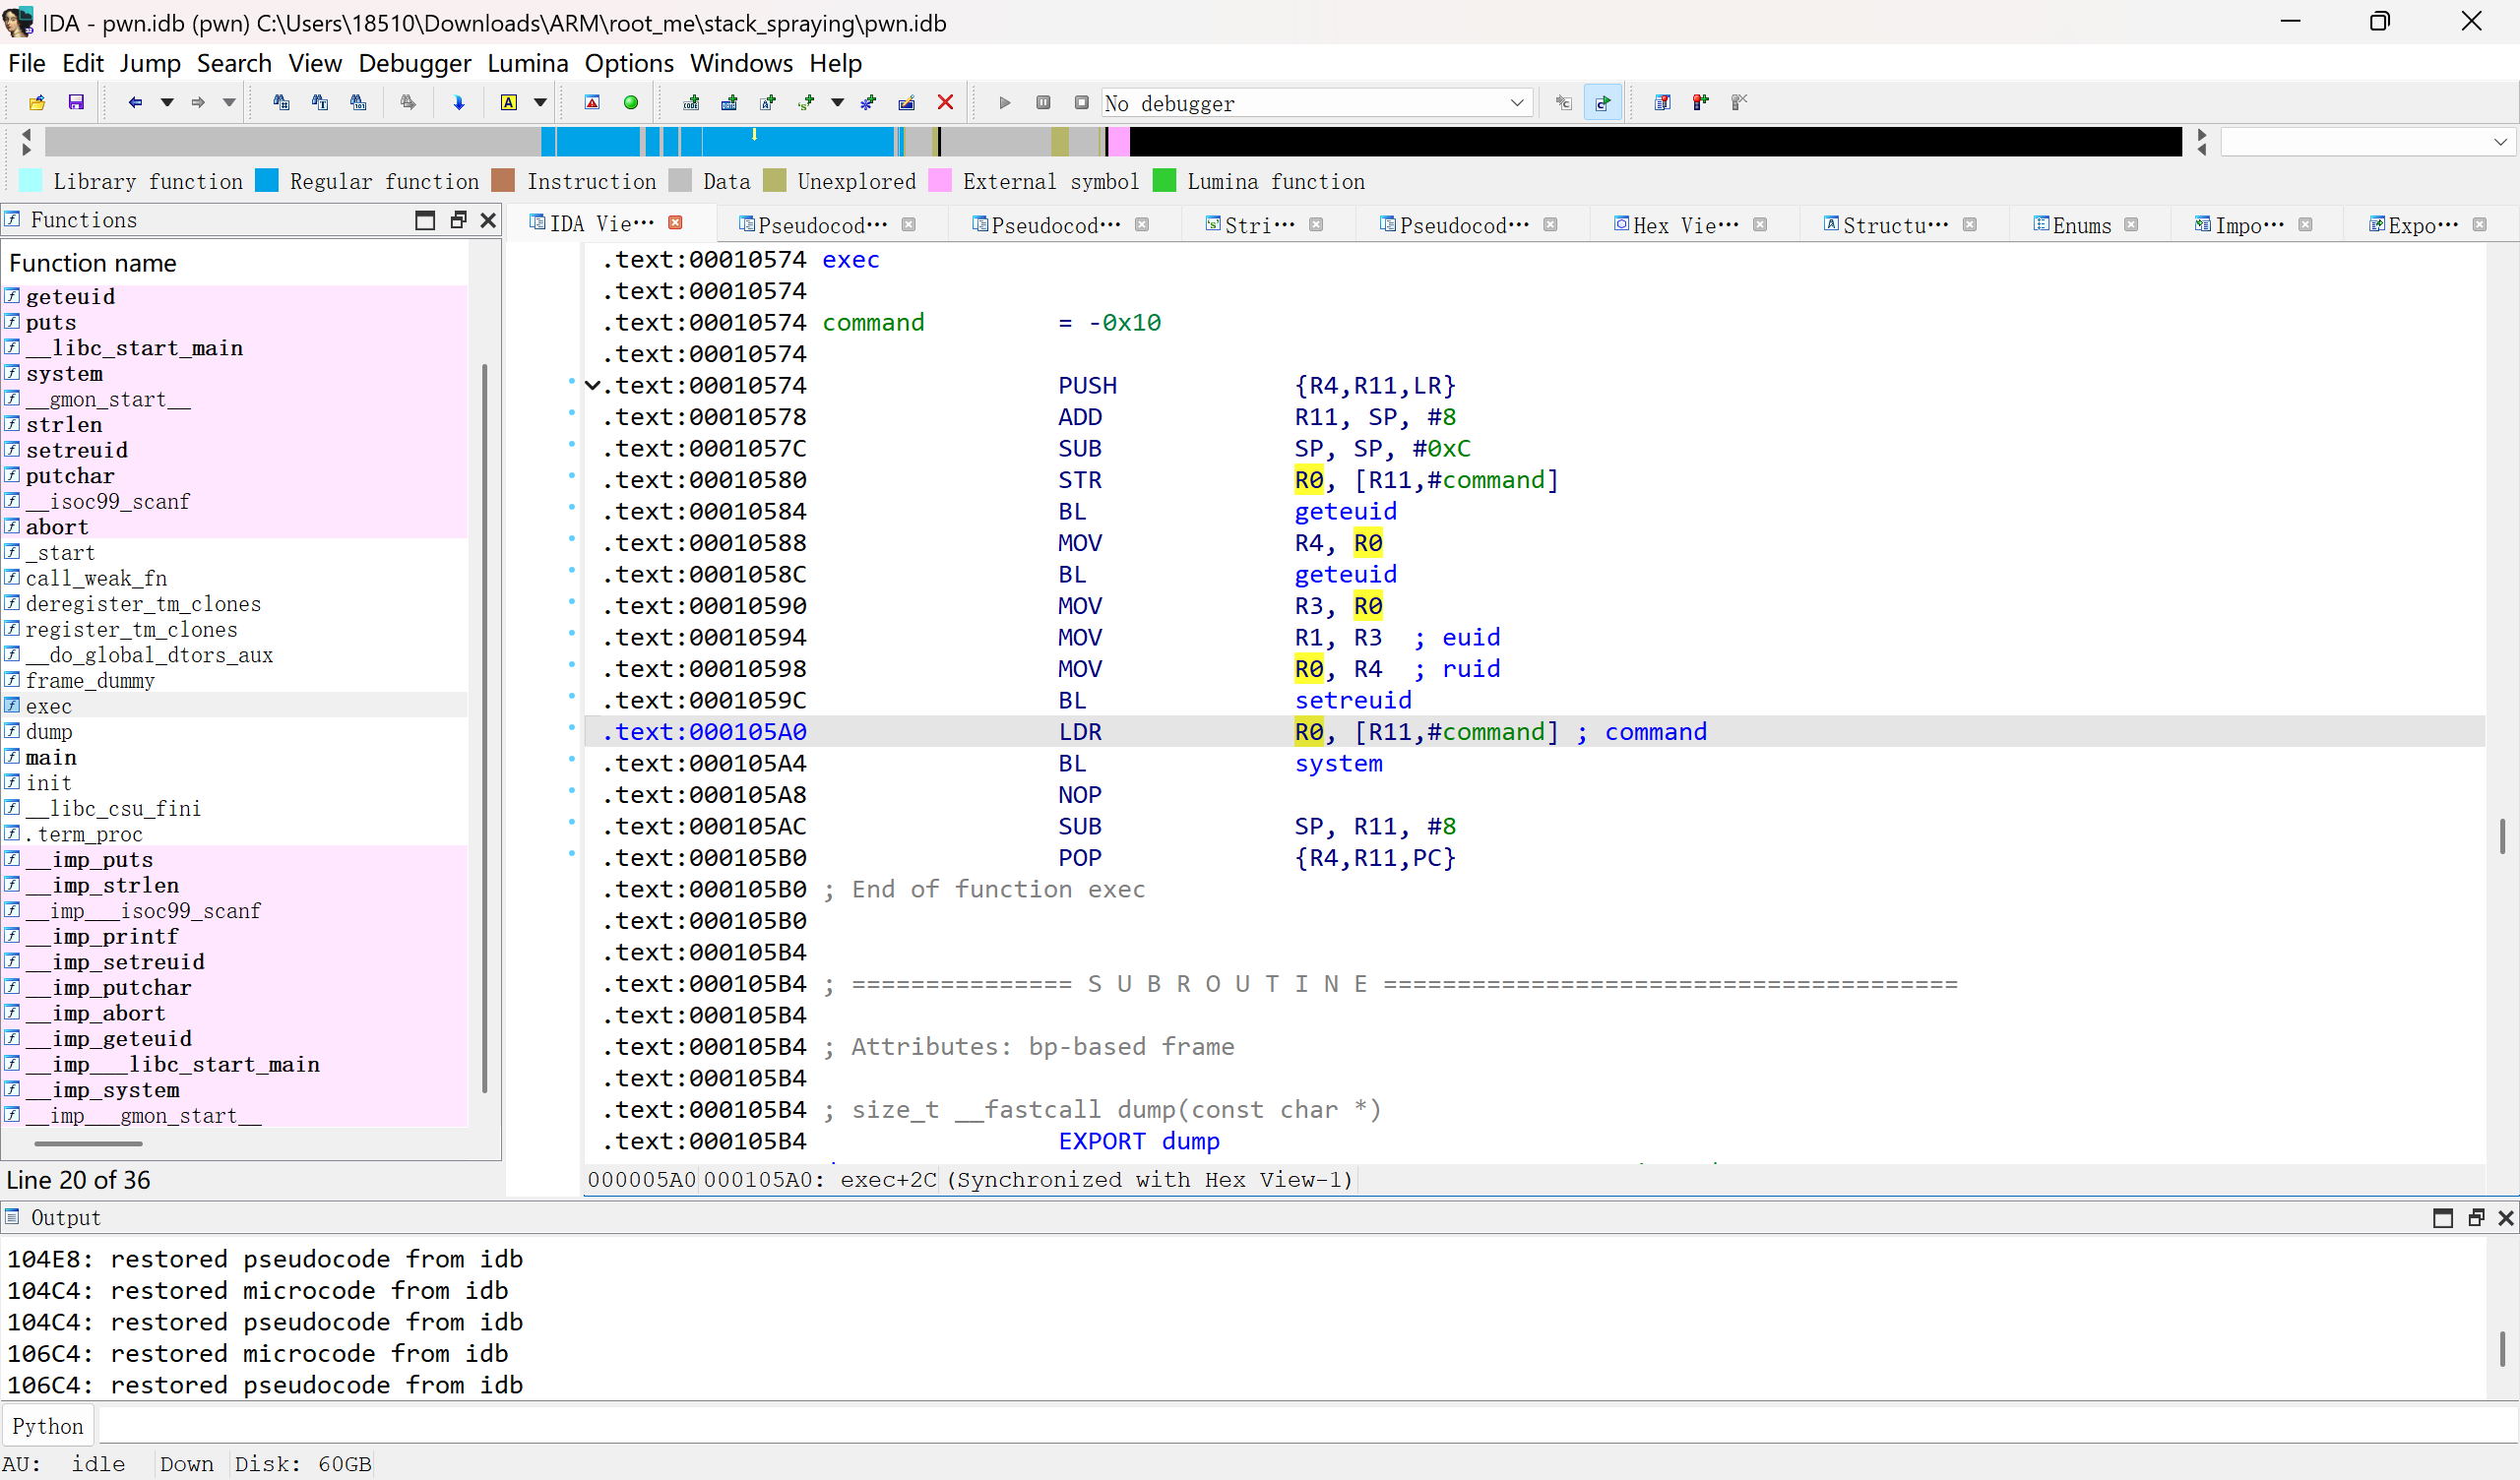The height and width of the screenshot is (1480, 2520).
Task: Close the Exports tab
Action: coord(2480,225)
